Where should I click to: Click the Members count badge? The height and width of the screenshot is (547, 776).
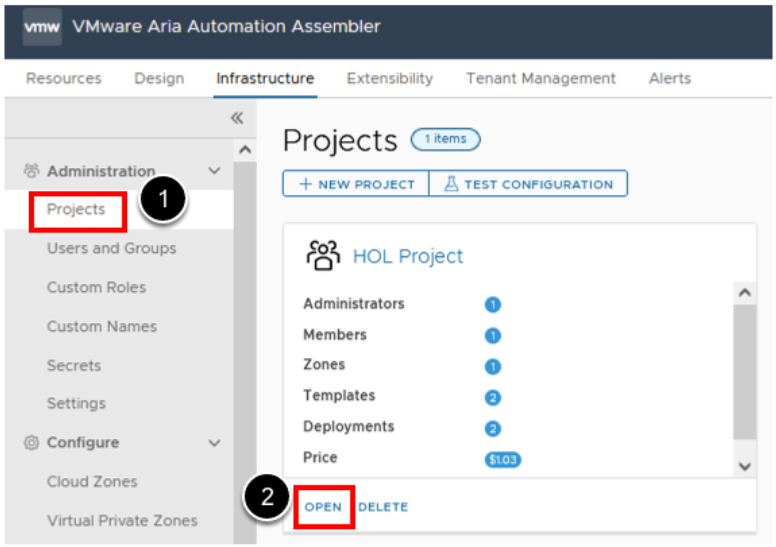tap(492, 336)
